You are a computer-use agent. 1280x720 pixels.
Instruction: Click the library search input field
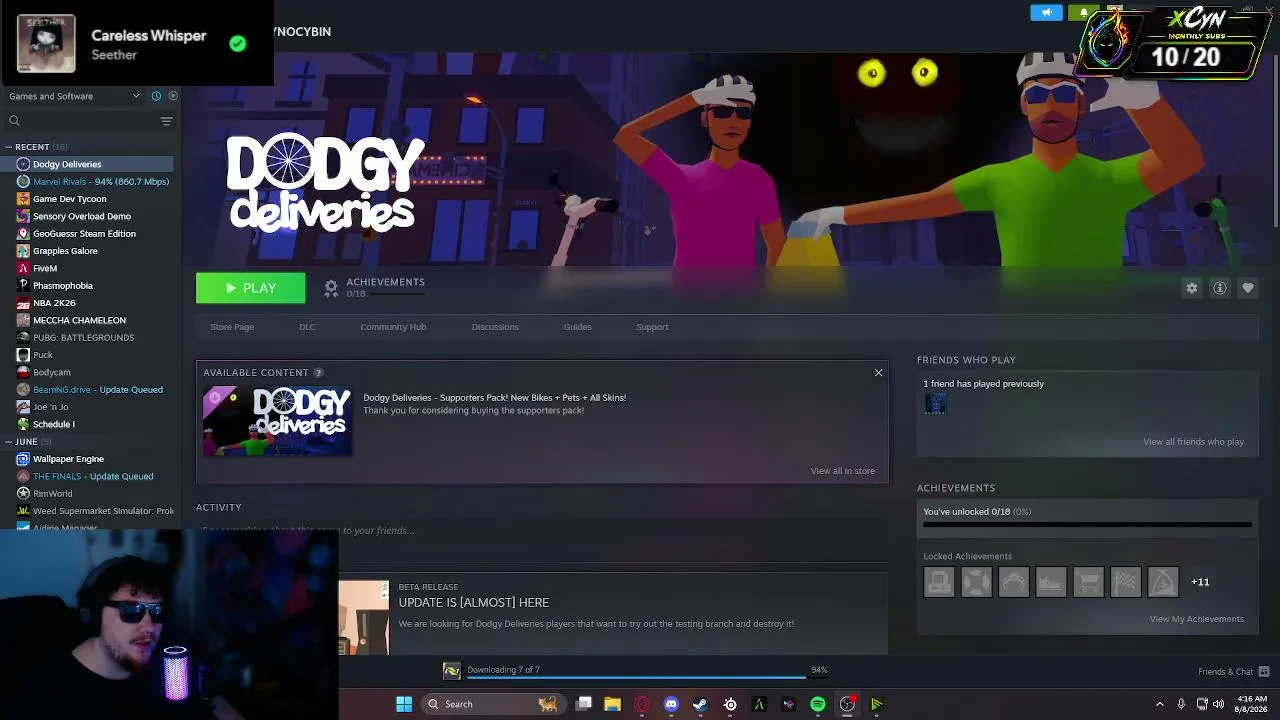click(88, 121)
